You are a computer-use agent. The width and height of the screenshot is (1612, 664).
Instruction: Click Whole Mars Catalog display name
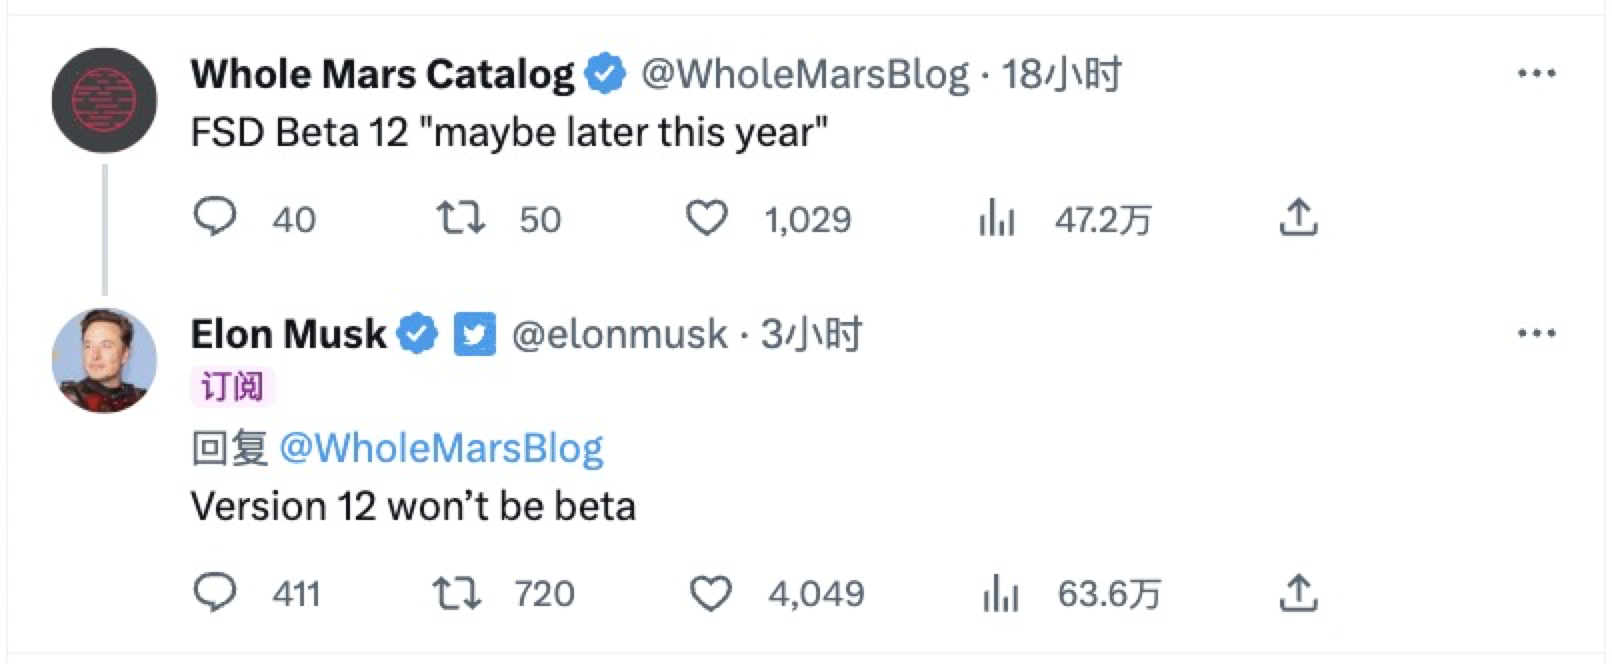tap(382, 74)
